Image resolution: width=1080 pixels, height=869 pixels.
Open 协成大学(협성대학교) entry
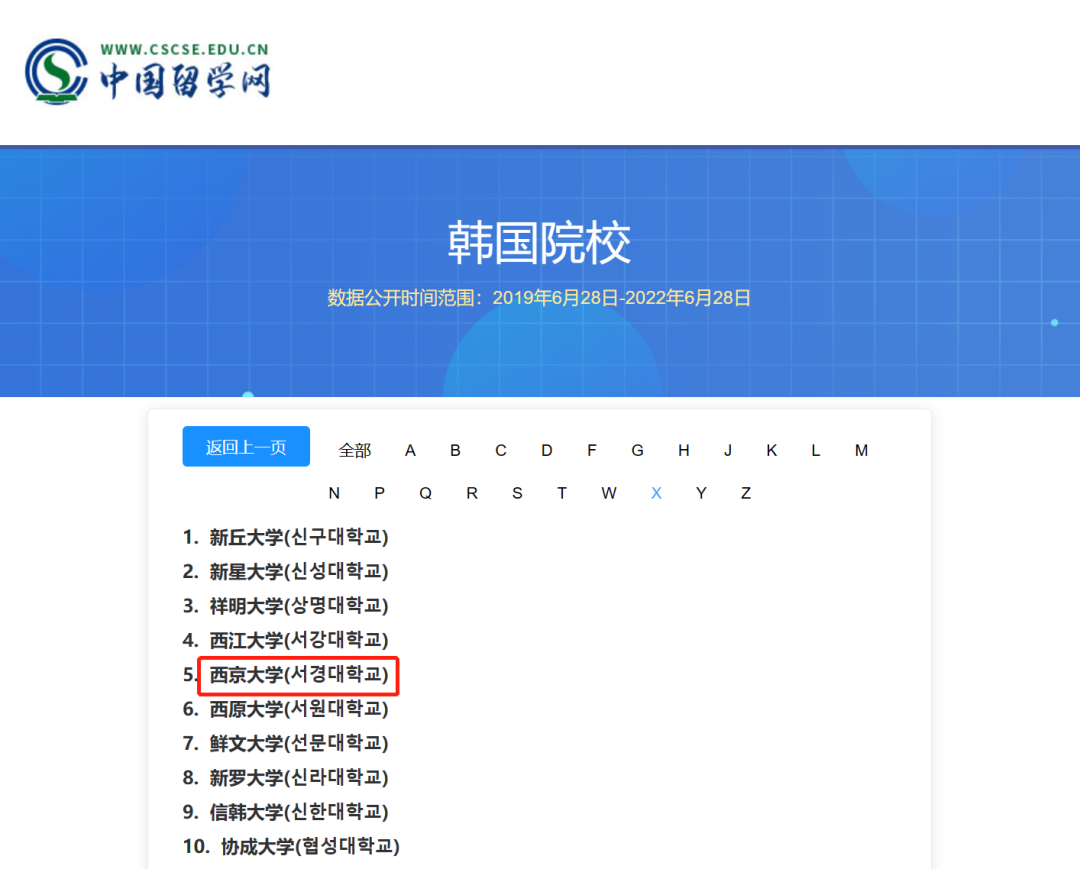point(310,847)
